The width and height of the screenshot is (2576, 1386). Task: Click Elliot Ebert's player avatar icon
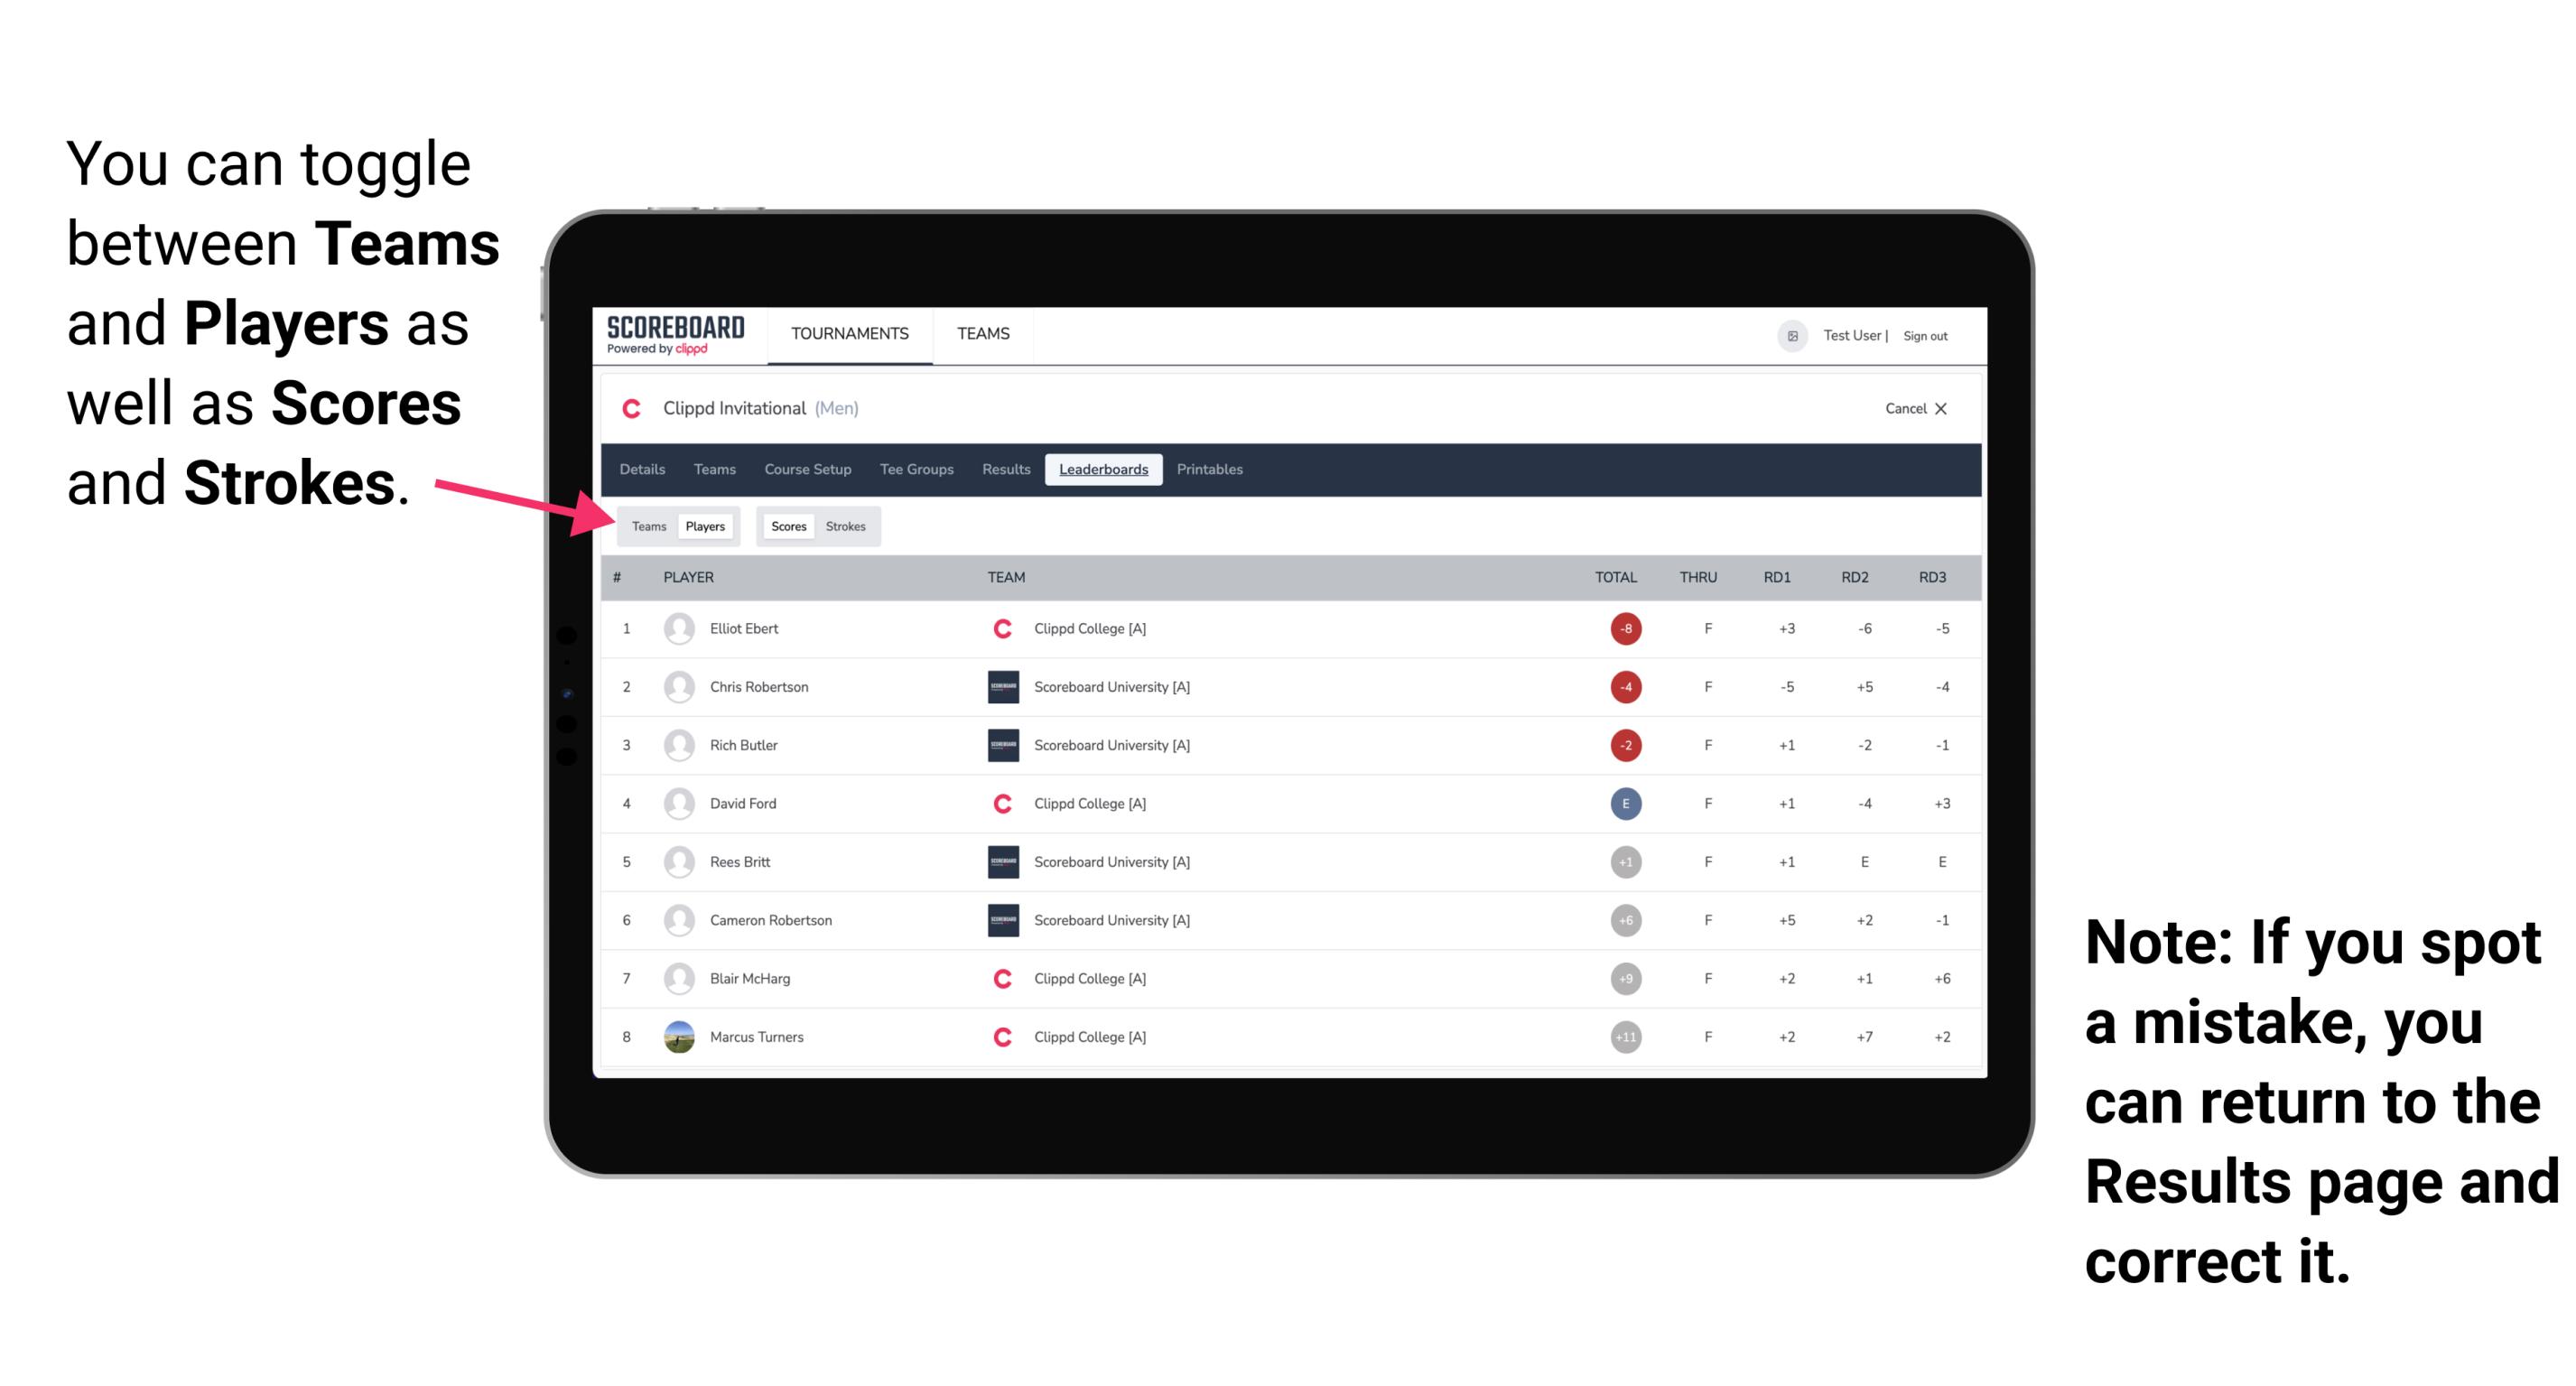pyautogui.click(x=677, y=628)
